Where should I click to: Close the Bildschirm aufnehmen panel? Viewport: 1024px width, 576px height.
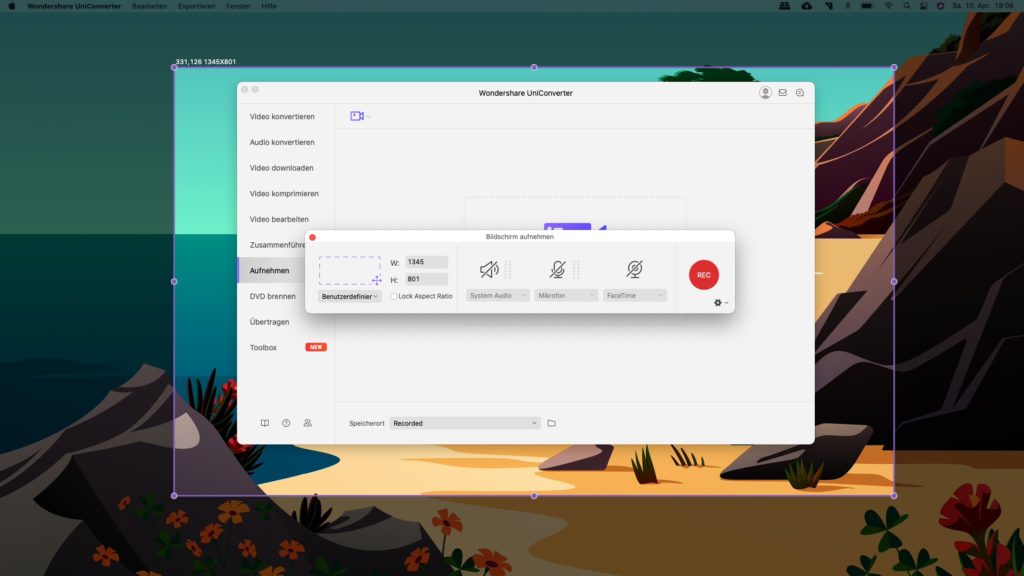pos(312,237)
